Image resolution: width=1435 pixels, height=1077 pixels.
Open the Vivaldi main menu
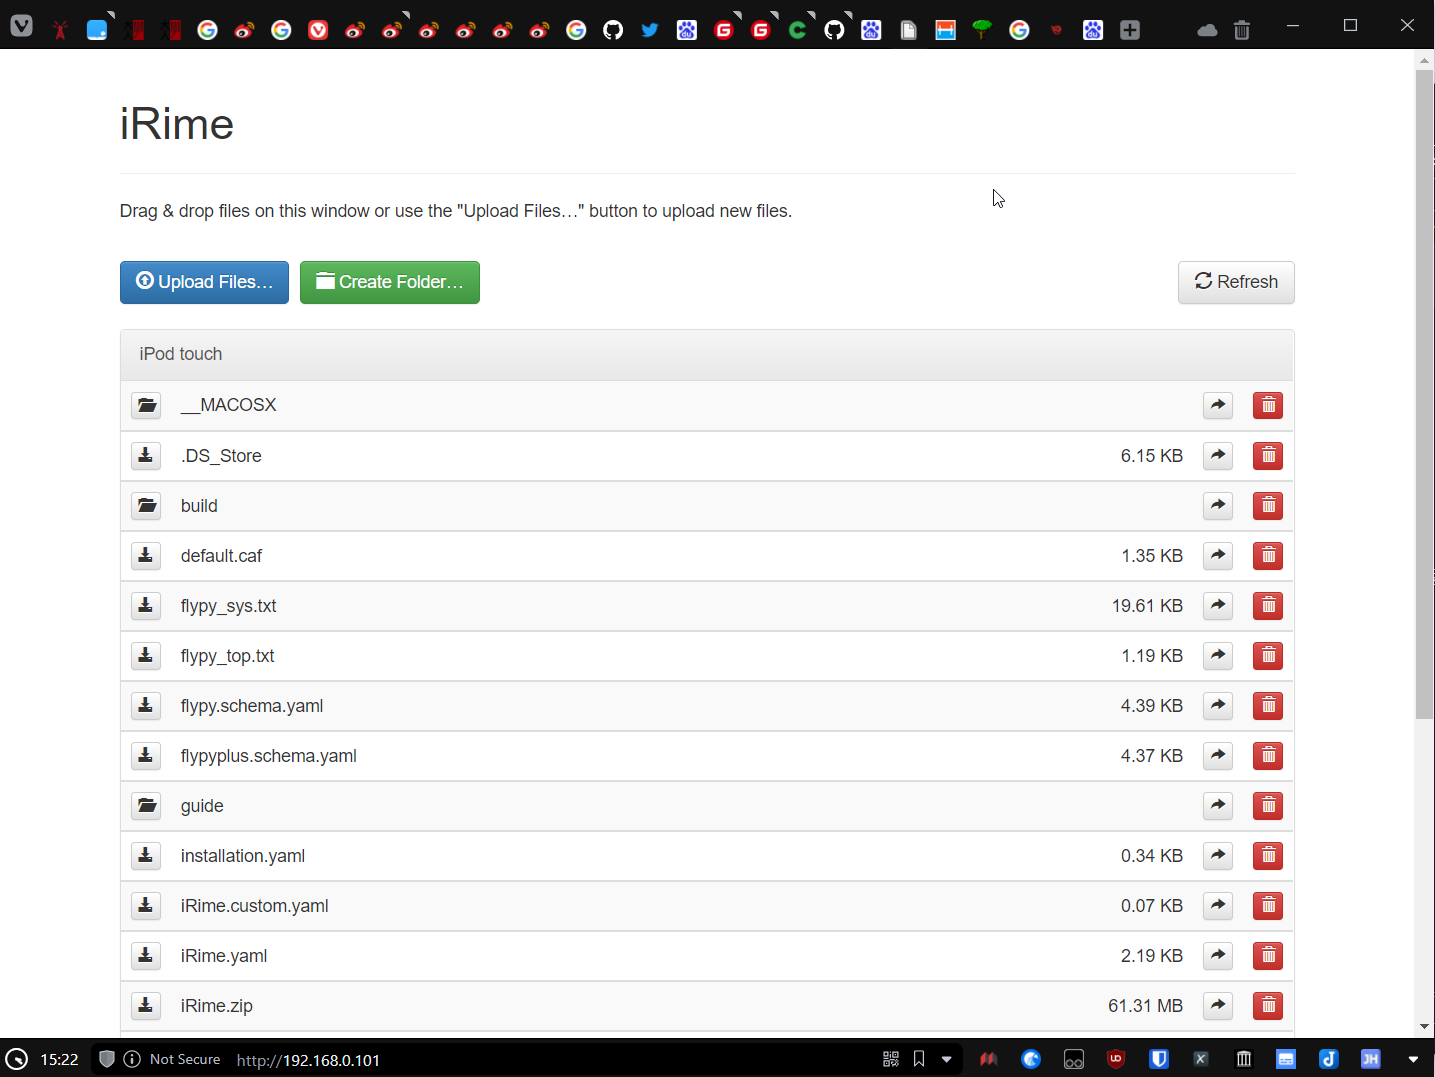click(21, 27)
